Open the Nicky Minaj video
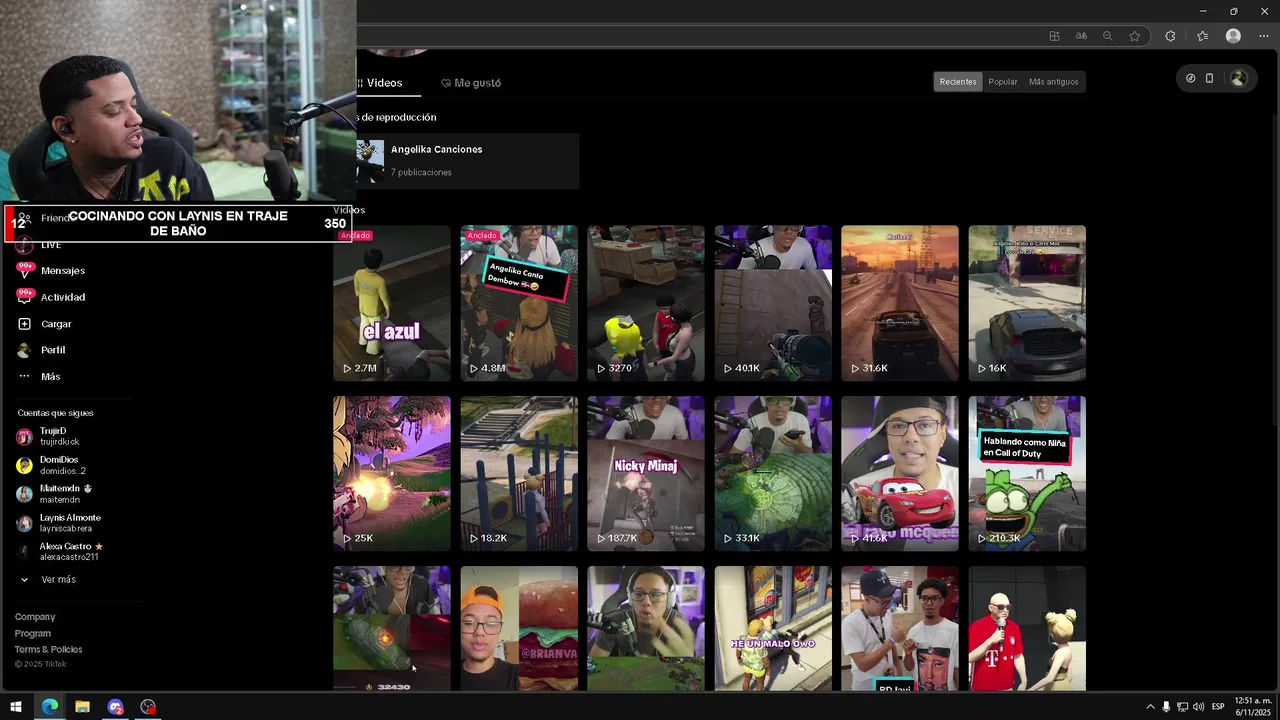Image resolution: width=1280 pixels, height=720 pixels. tap(646, 473)
